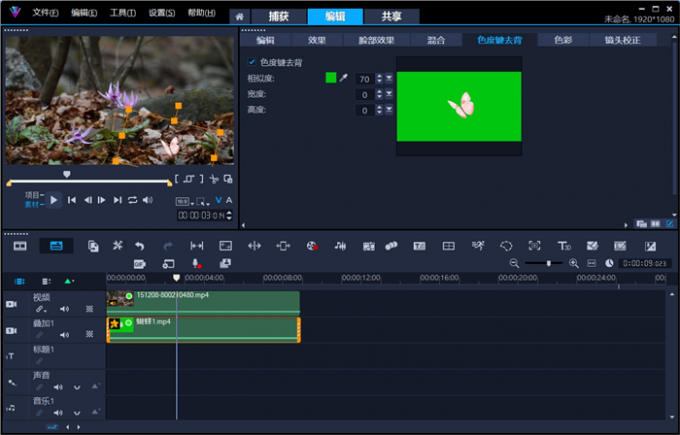
Task: Select the 蝴蝶1.mp4 overlay clip
Action: [x=203, y=330]
